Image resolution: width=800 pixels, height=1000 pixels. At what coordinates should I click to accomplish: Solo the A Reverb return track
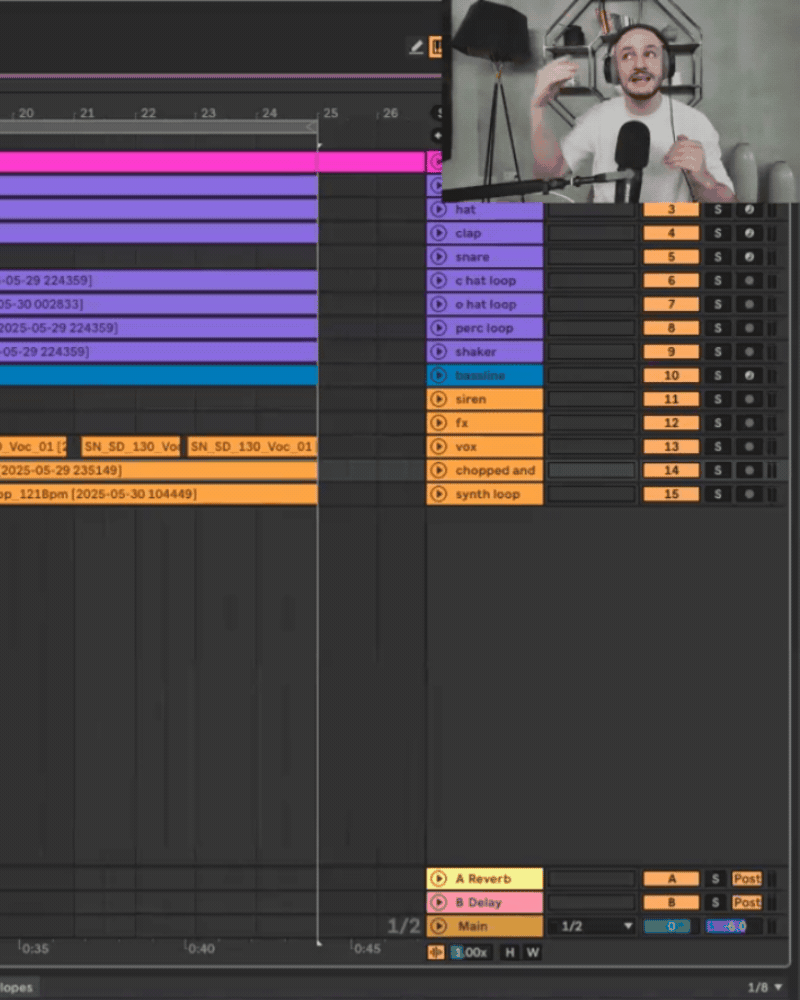pos(716,879)
